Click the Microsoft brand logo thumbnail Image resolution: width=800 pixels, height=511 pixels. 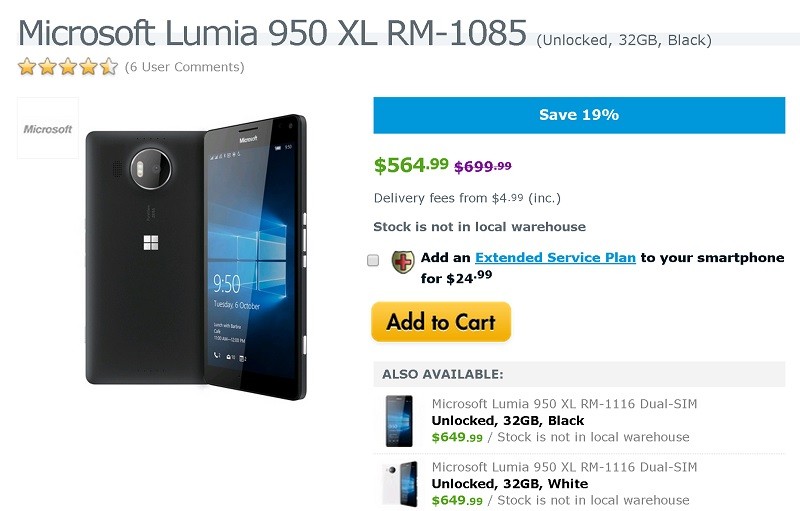click(x=47, y=128)
